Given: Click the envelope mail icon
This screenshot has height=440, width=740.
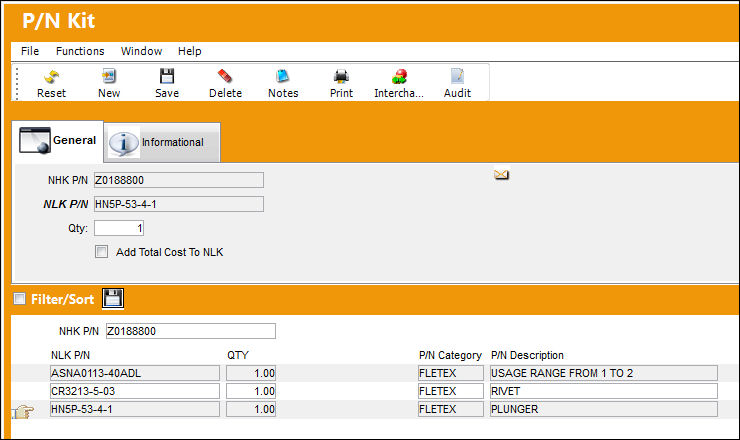Looking at the screenshot, I should click(x=501, y=174).
